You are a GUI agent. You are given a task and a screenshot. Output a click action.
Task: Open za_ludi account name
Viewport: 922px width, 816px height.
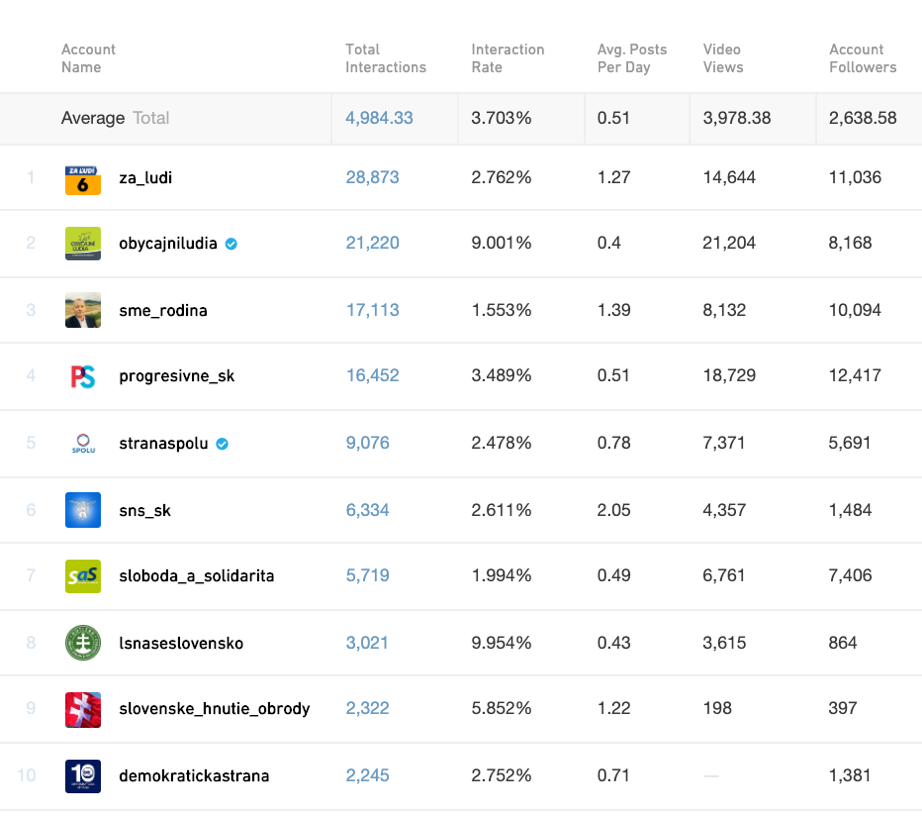click(145, 178)
